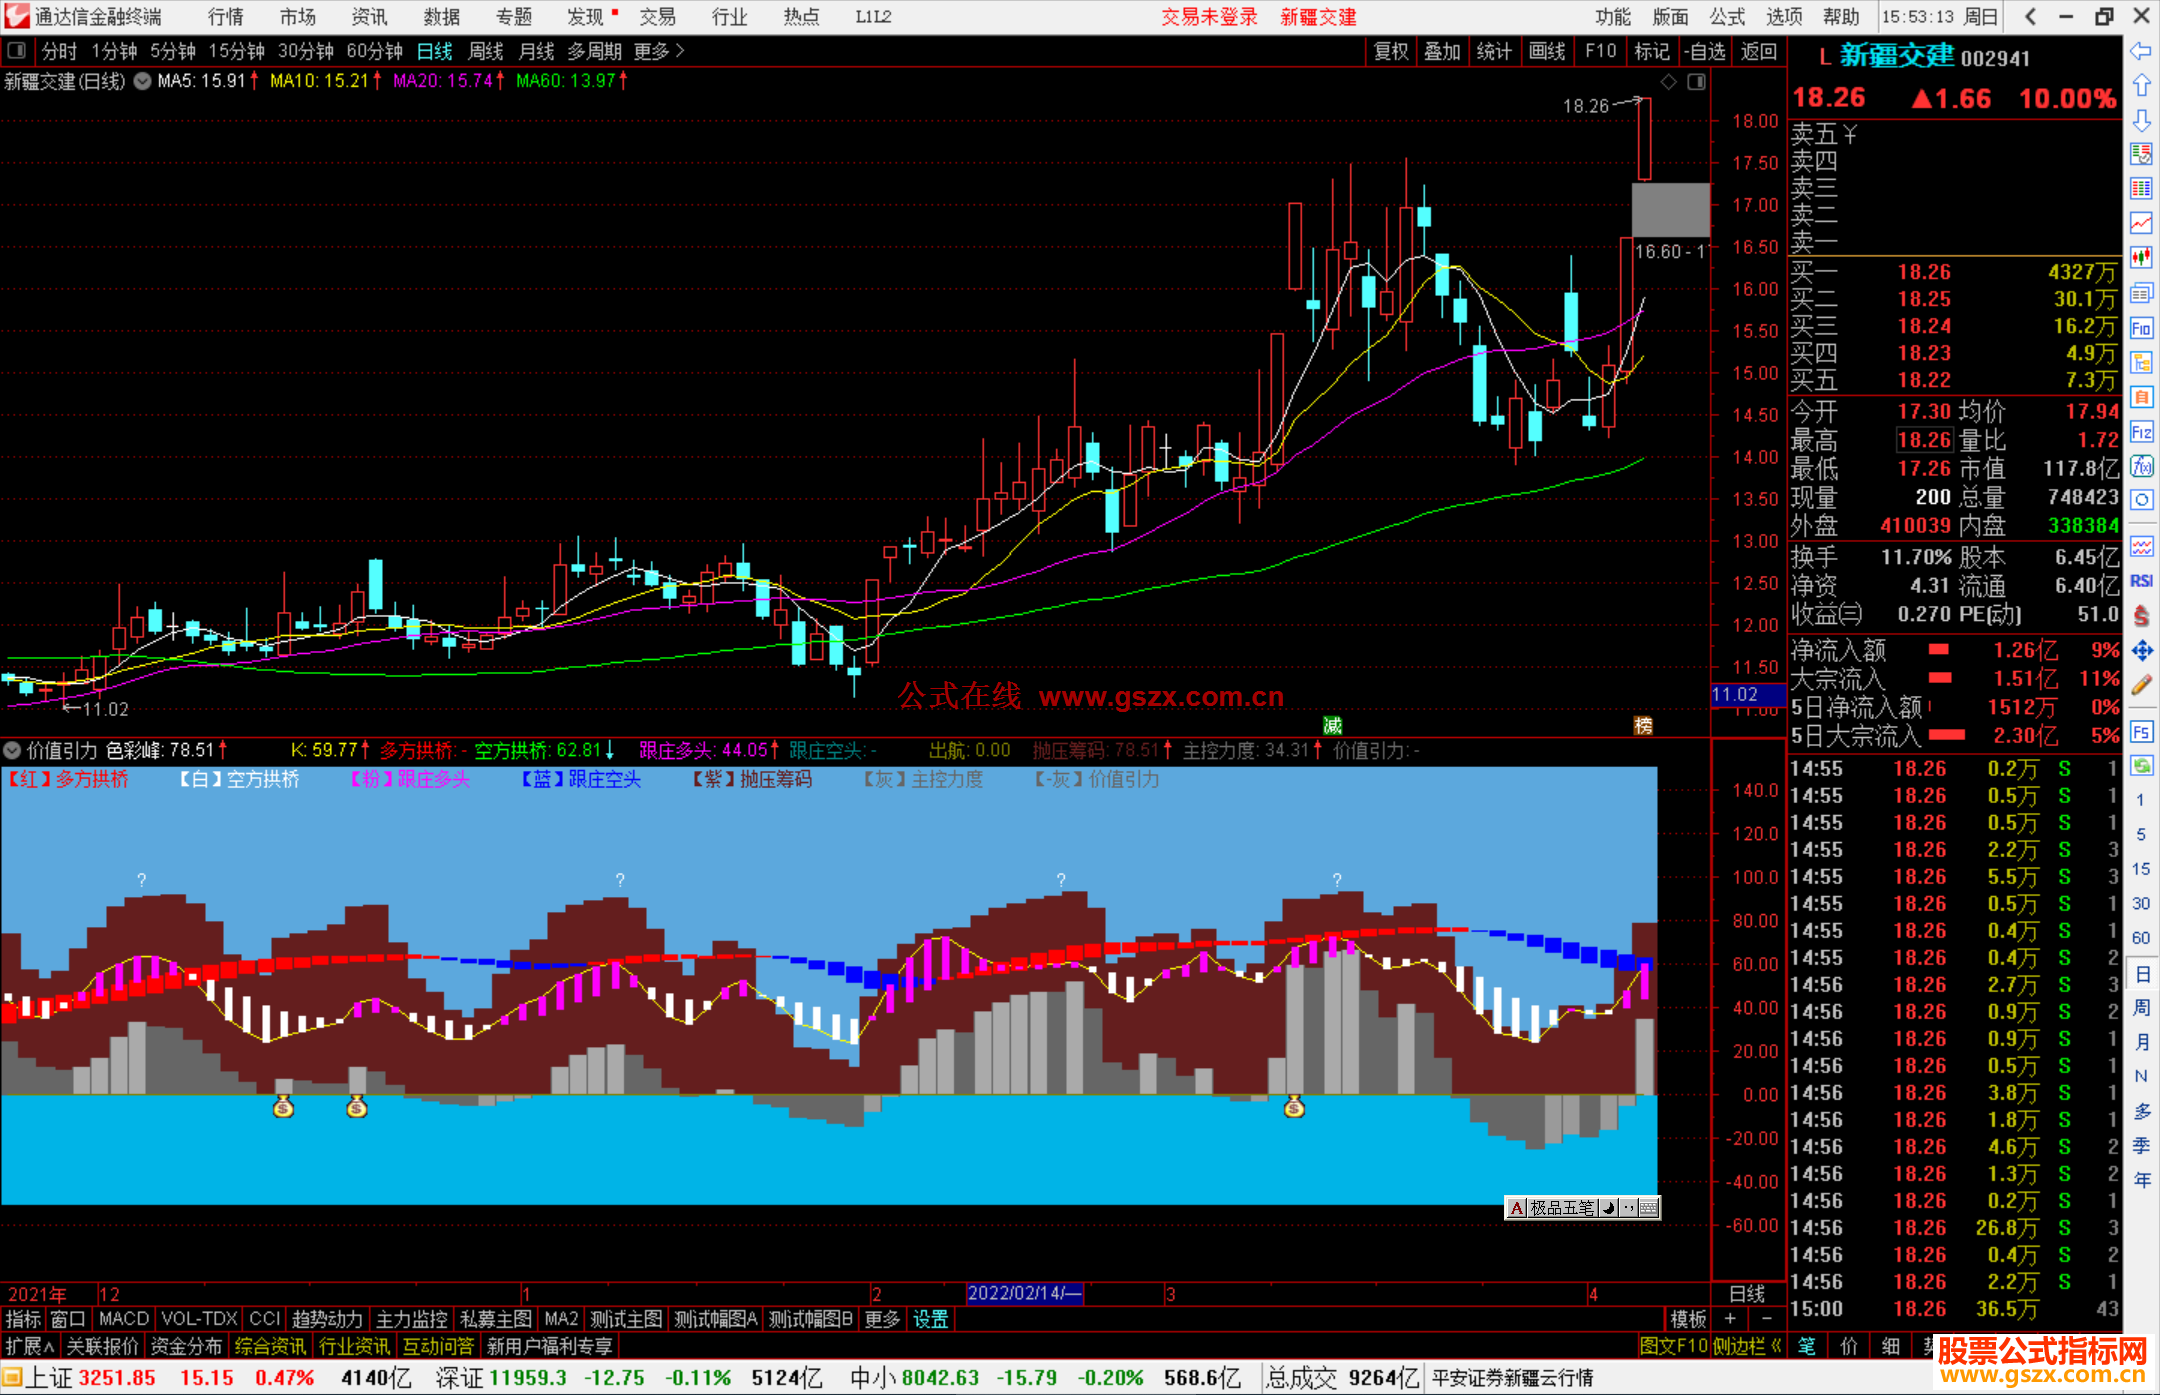Viewport: 2160px width, 1395px height.
Task: Open the 行情 menu
Action: (226, 17)
